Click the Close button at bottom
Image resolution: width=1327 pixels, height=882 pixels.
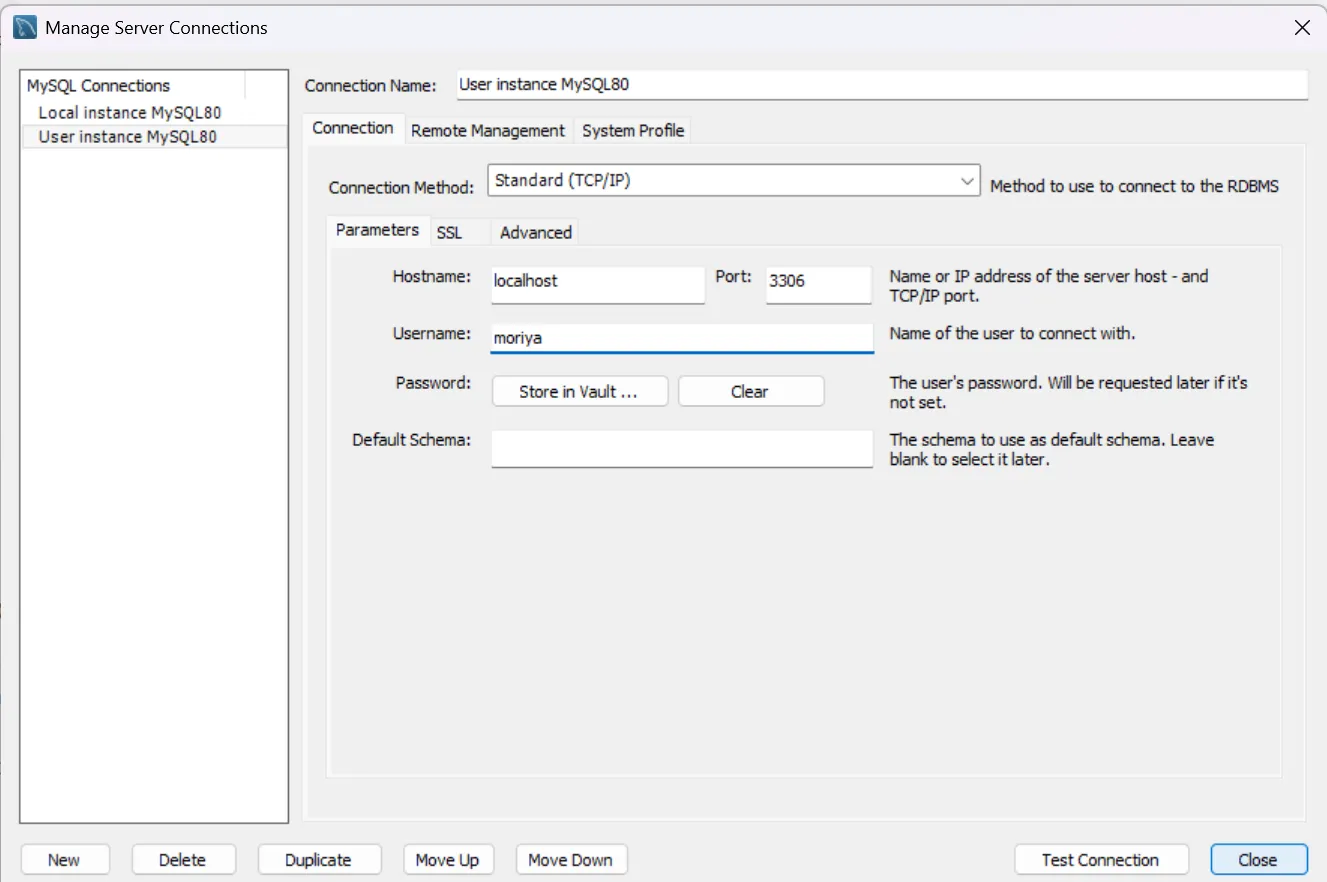(x=1258, y=860)
